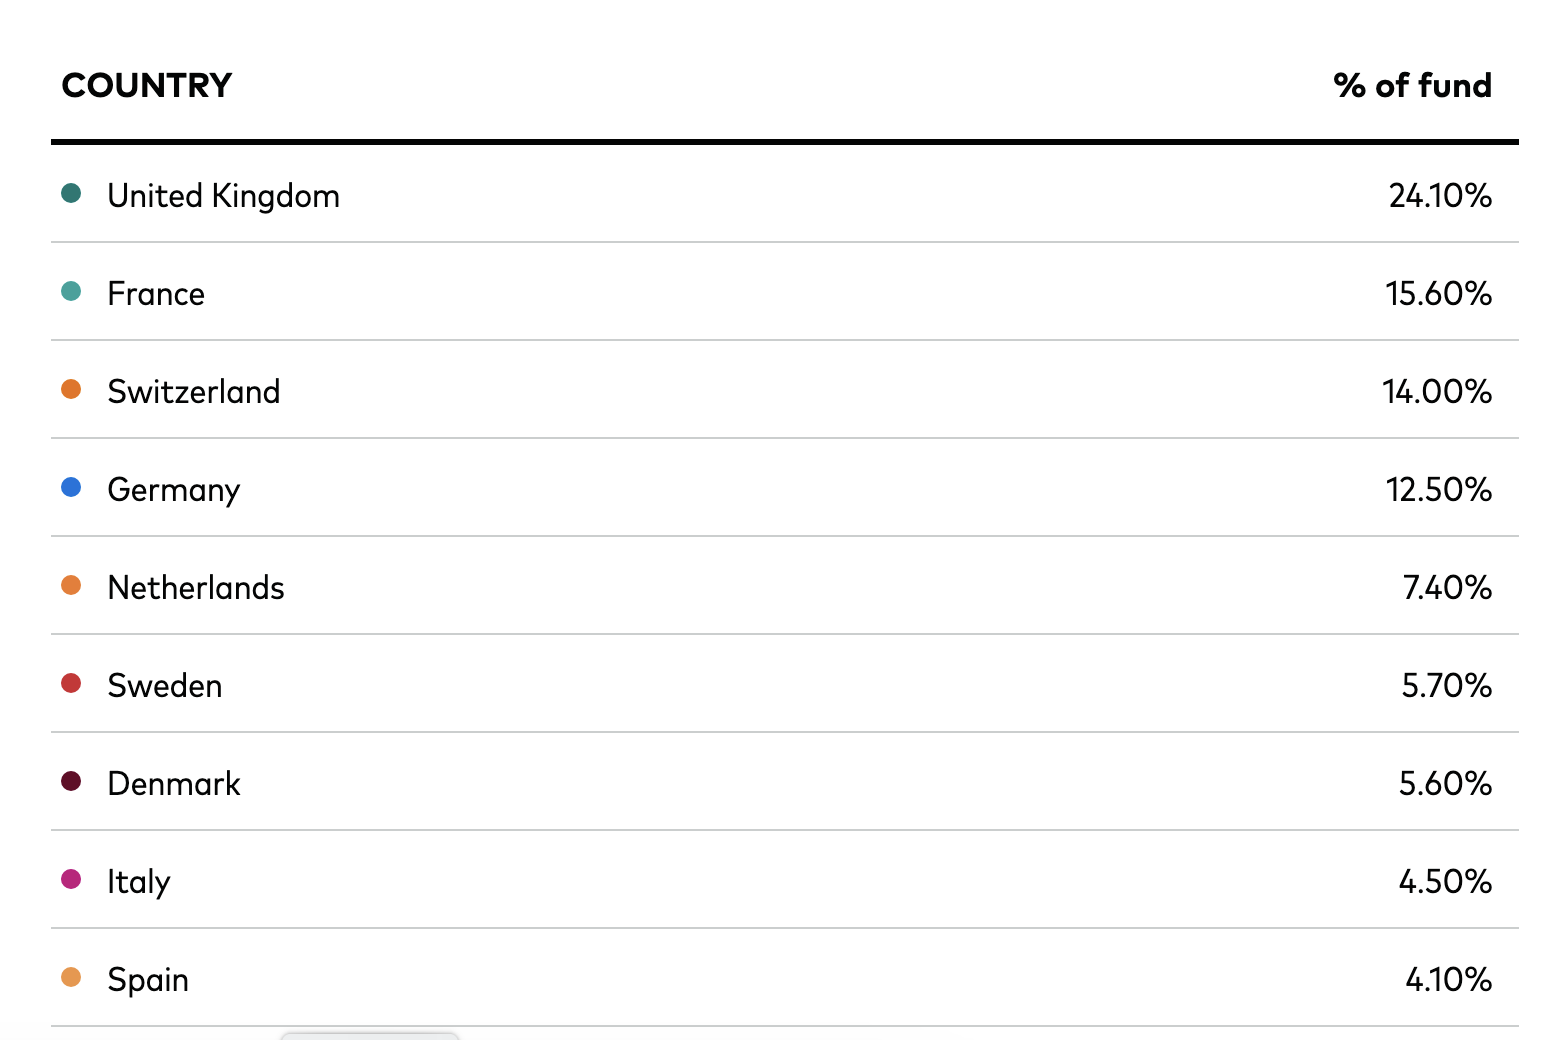Click the Italy row label
Screen dimensions: 1550x1040
pyautogui.click(x=139, y=883)
